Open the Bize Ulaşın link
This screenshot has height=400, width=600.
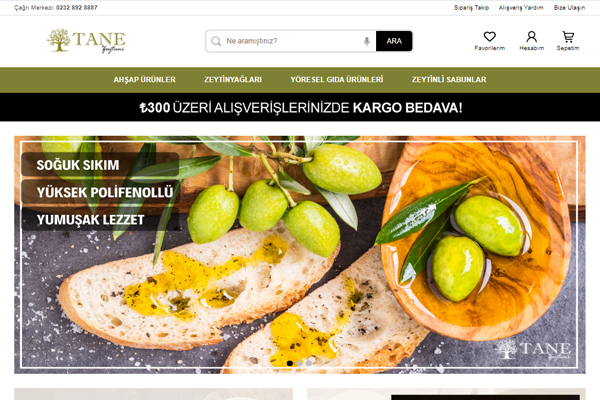(x=569, y=8)
